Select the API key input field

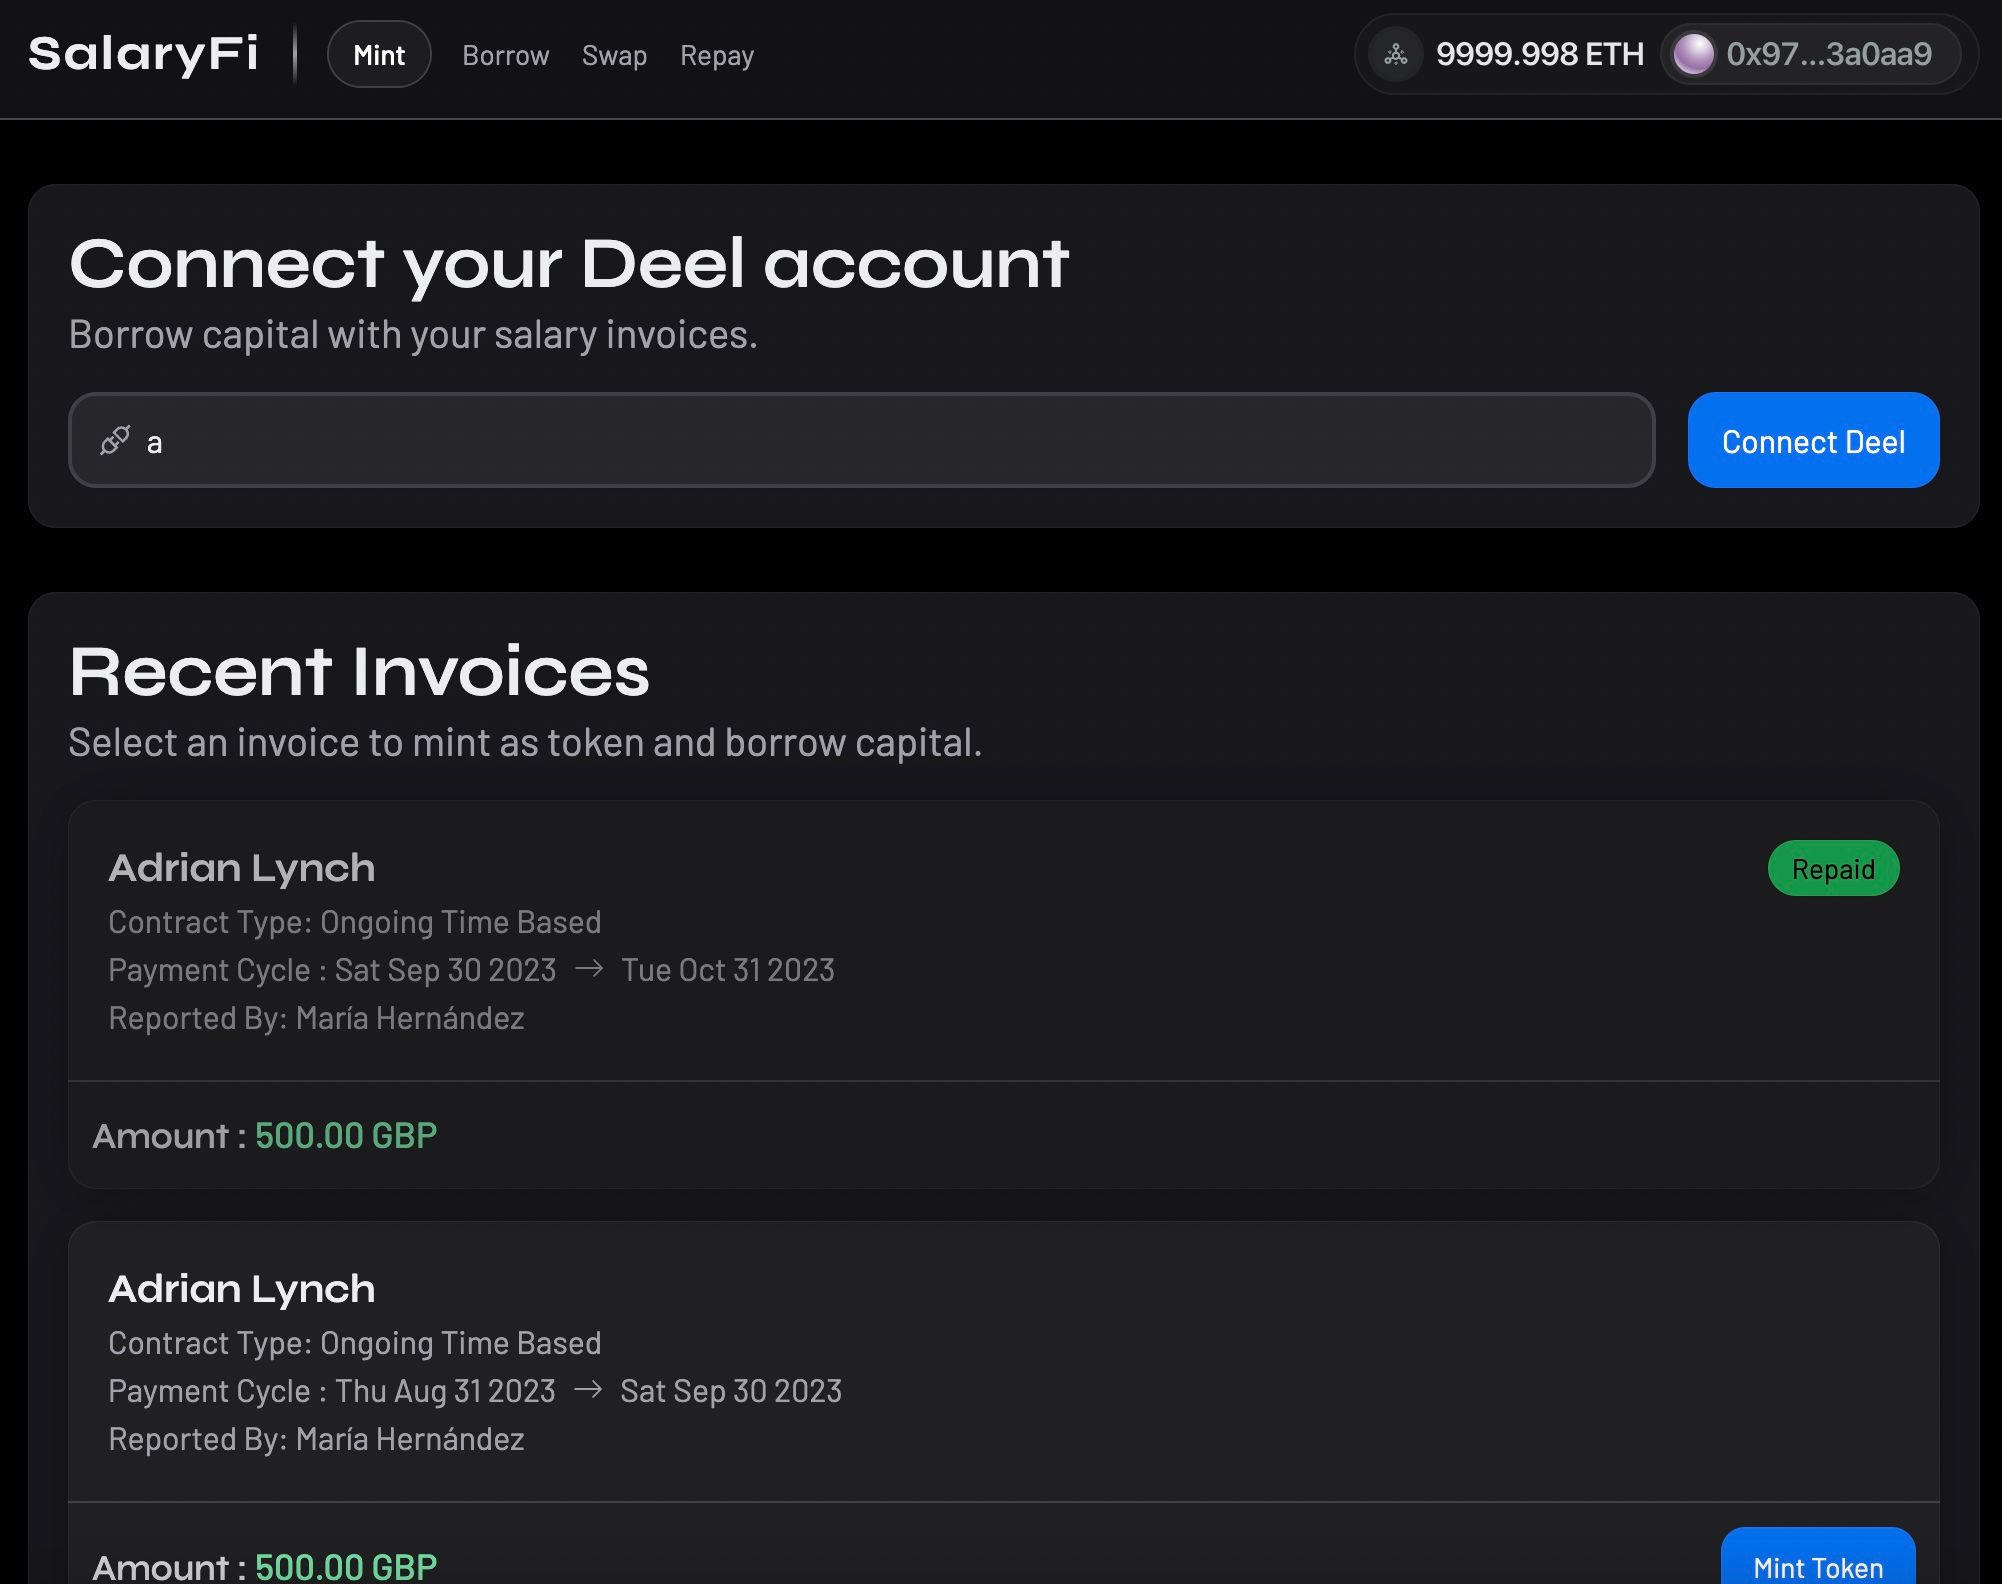860,439
